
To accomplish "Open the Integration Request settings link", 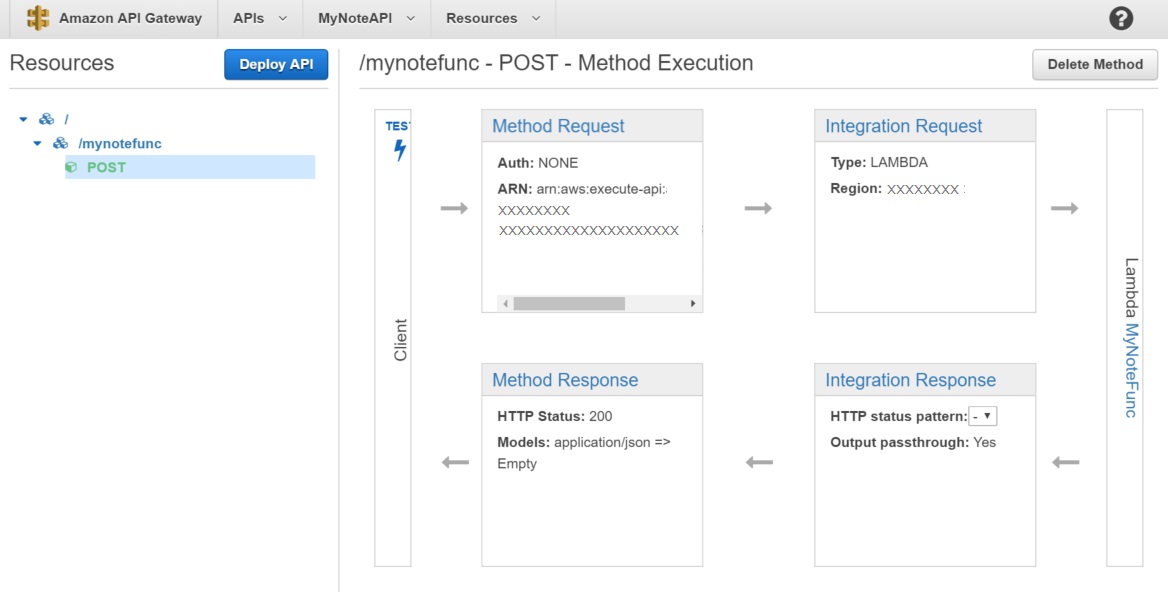I will (x=904, y=126).
